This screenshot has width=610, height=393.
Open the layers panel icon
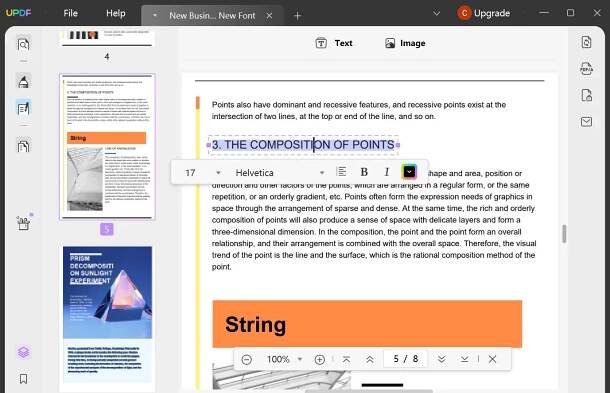[x=23, y=352]
